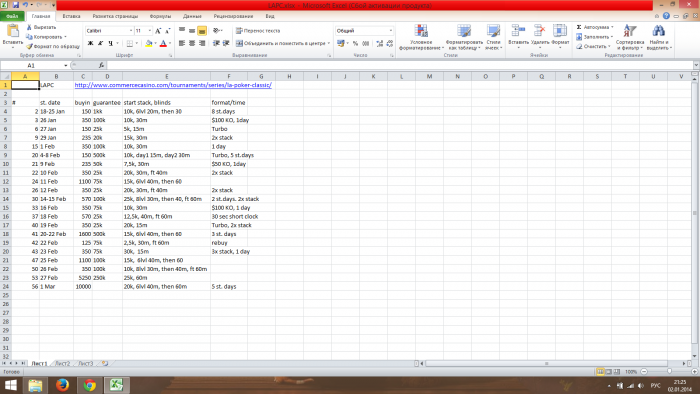Open Conditional Formatting (Условное форматирование)

click(x=421, y=37)
